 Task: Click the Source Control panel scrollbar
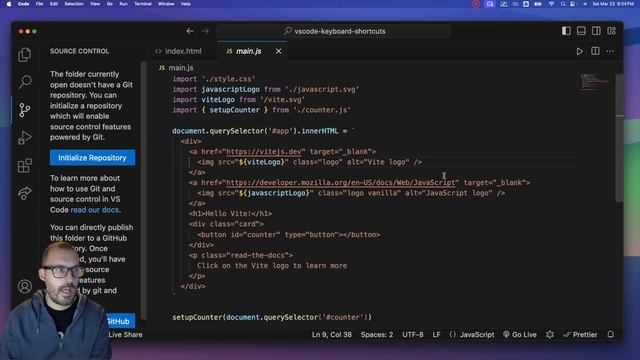[x=144, y=190]
